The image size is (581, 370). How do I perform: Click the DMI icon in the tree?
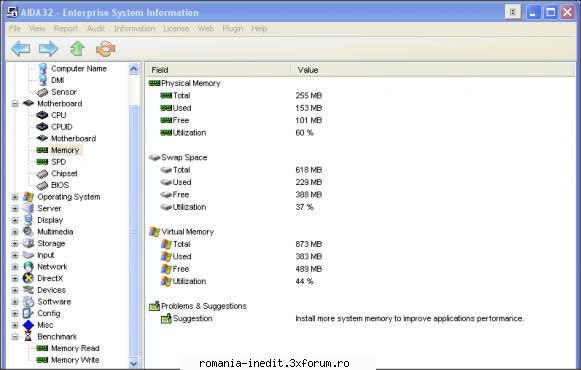tap(43, 80)
